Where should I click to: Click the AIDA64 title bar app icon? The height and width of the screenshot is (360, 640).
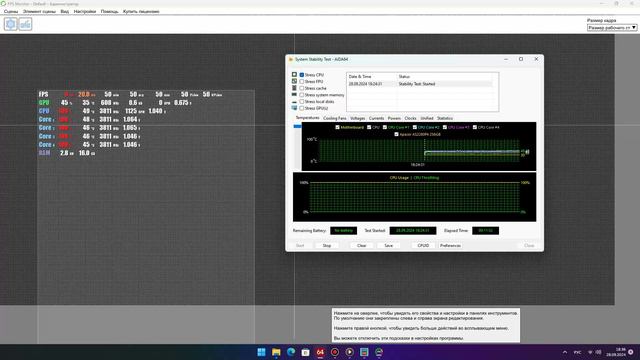coord(291,59)
